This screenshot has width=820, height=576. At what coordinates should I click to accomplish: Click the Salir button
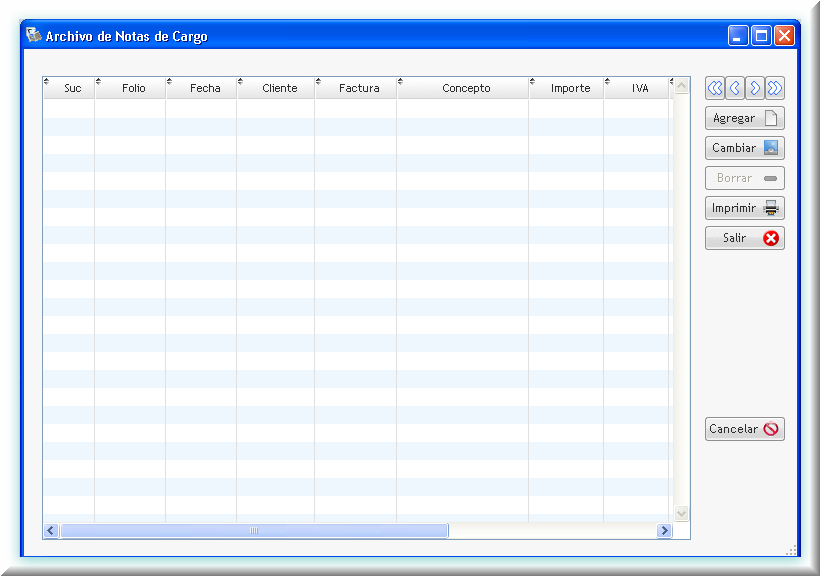click(745, 238)
